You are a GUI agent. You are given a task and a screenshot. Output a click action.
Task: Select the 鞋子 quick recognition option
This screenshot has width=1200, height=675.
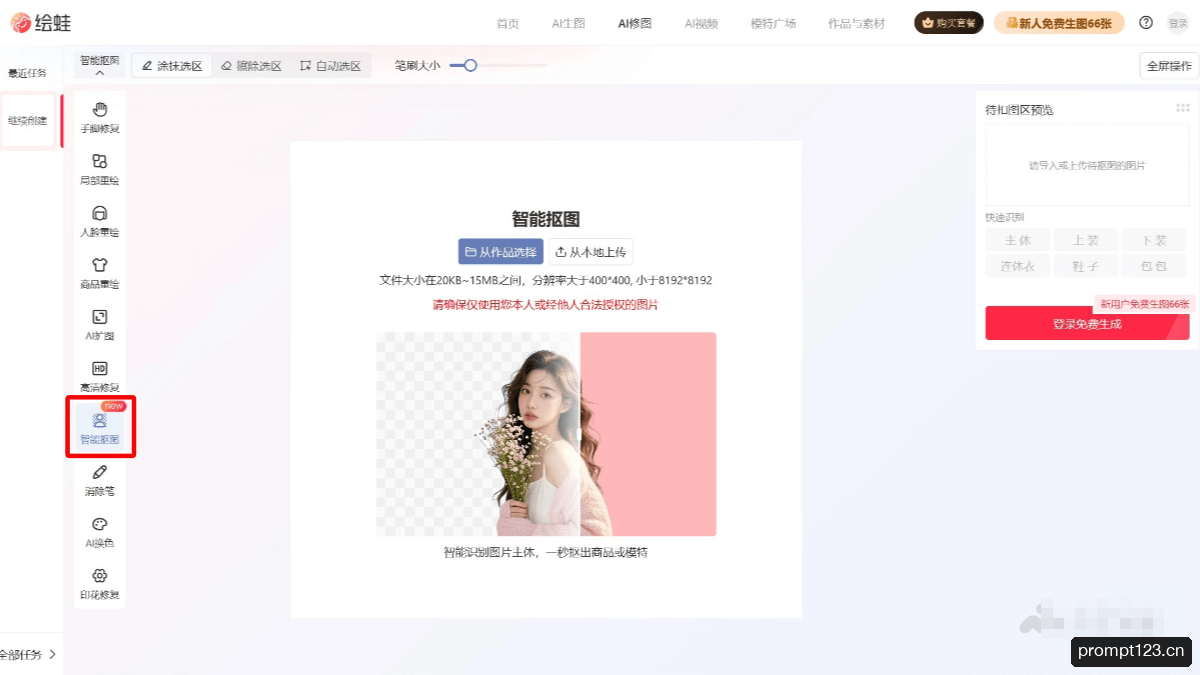[x=1086, y=266]
